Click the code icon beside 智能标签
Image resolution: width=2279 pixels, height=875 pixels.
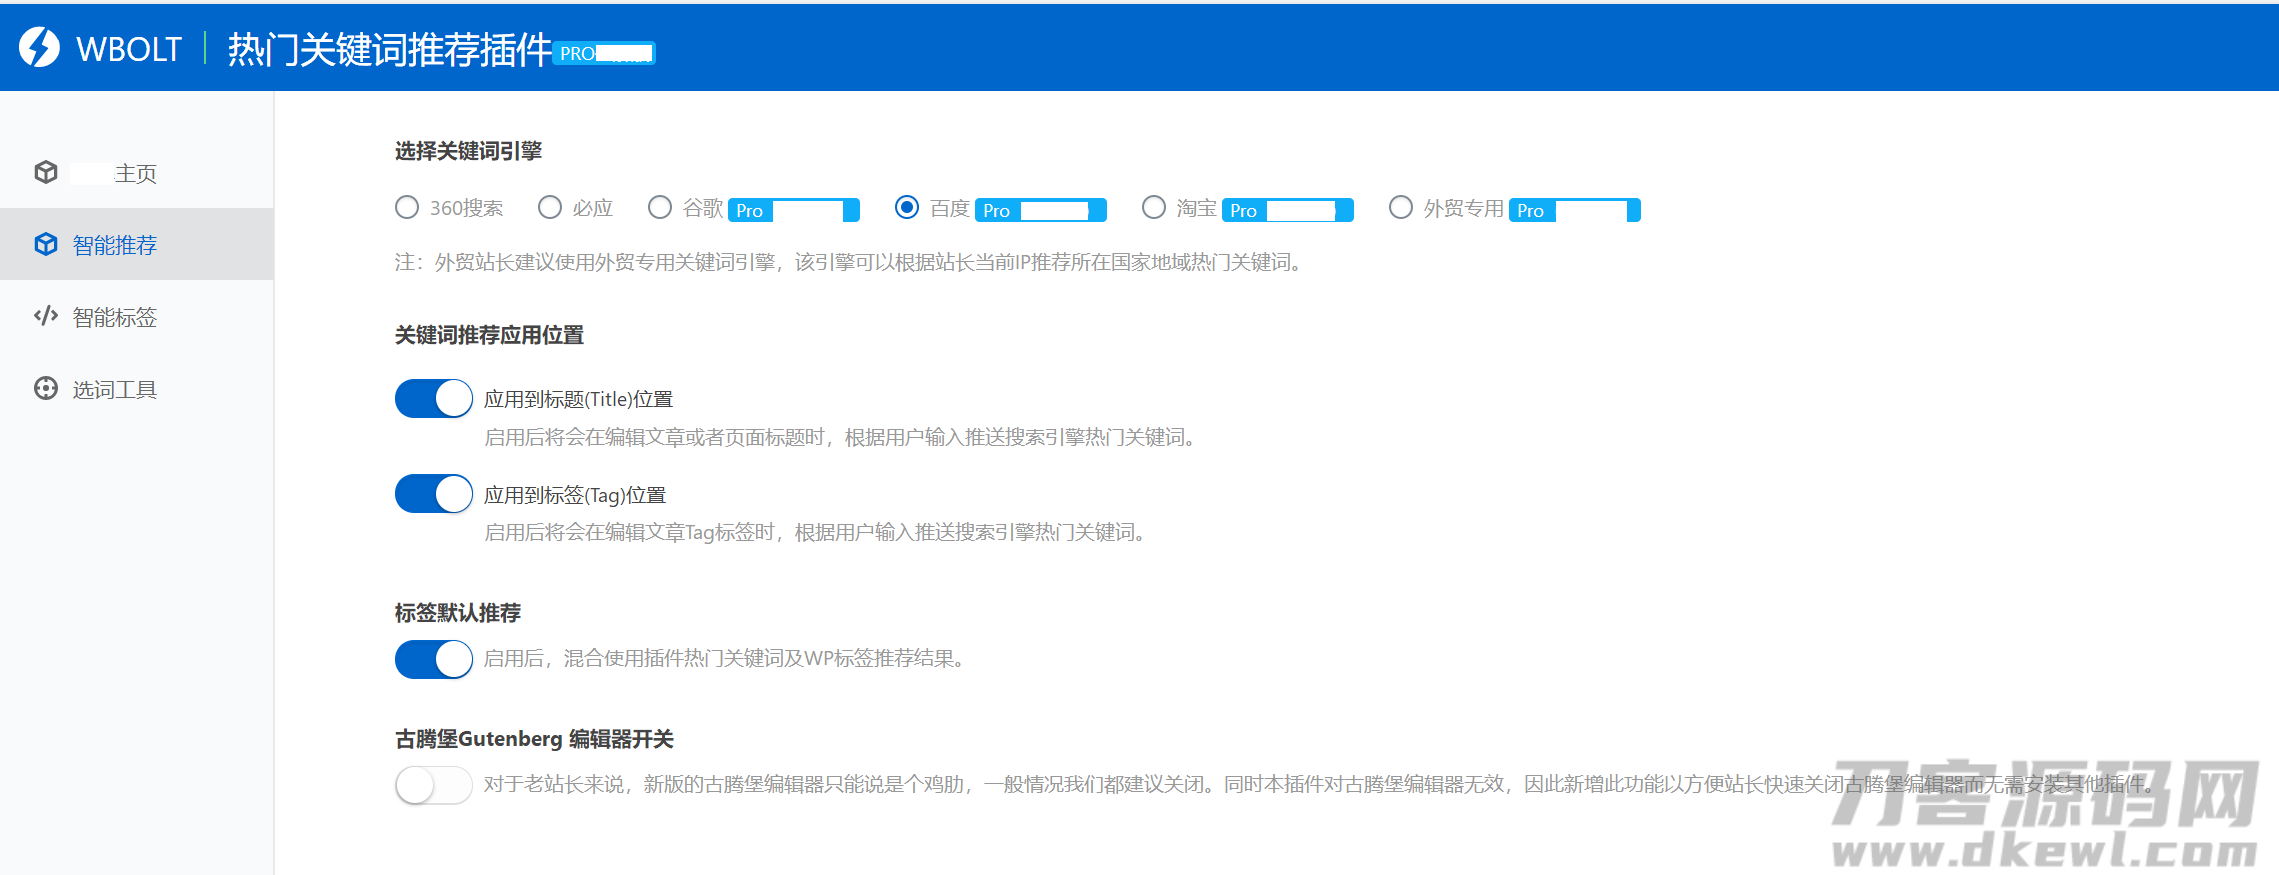click(x=46, y=316)
